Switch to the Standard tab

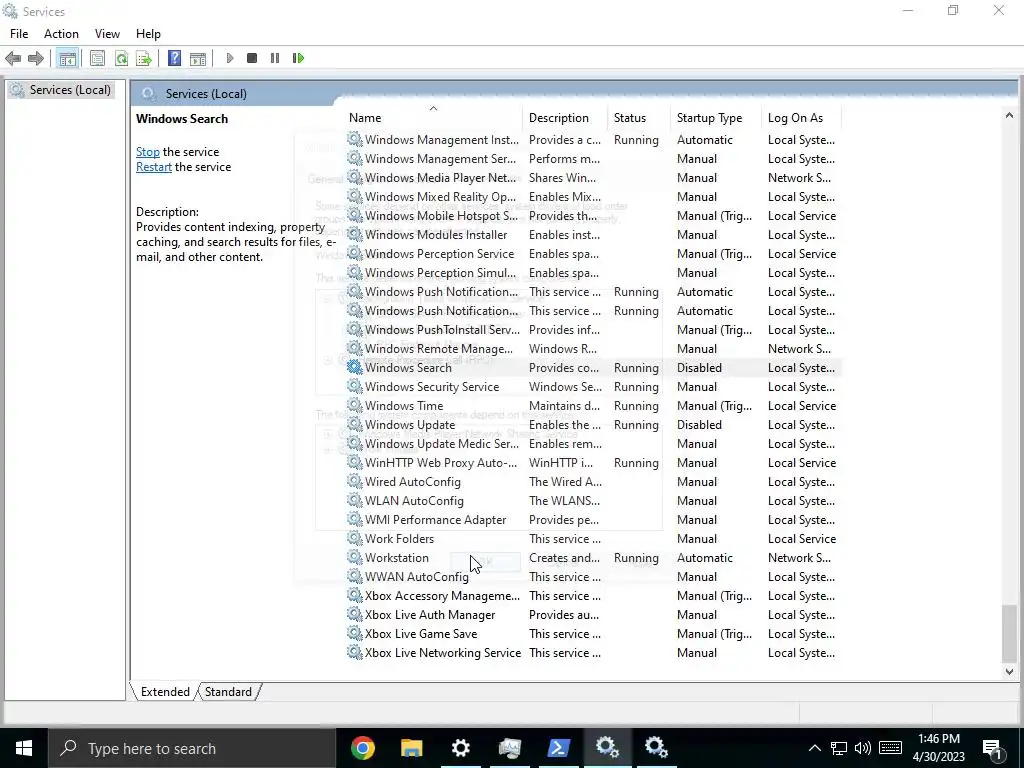[x=228, y=692]
